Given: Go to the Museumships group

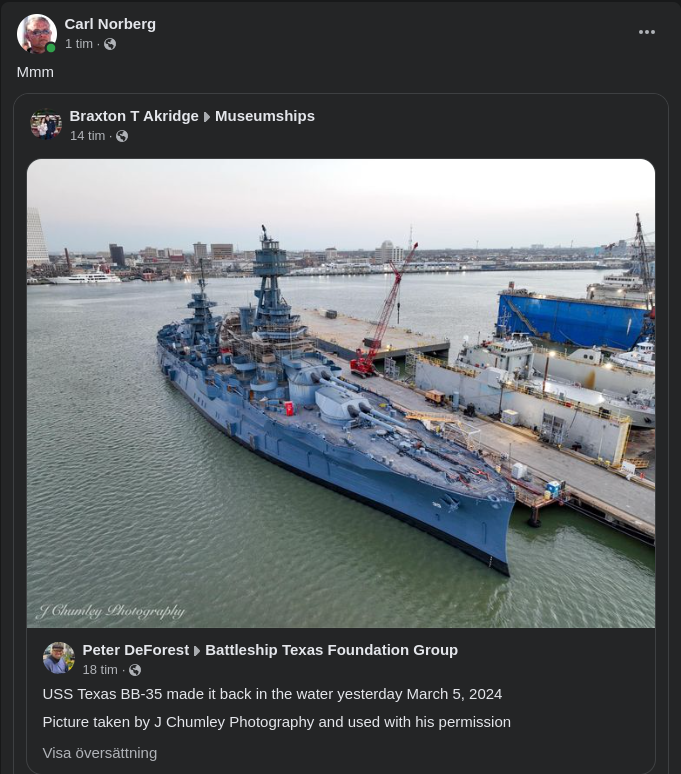Looking at the screenshot, I should coord(265,116).
